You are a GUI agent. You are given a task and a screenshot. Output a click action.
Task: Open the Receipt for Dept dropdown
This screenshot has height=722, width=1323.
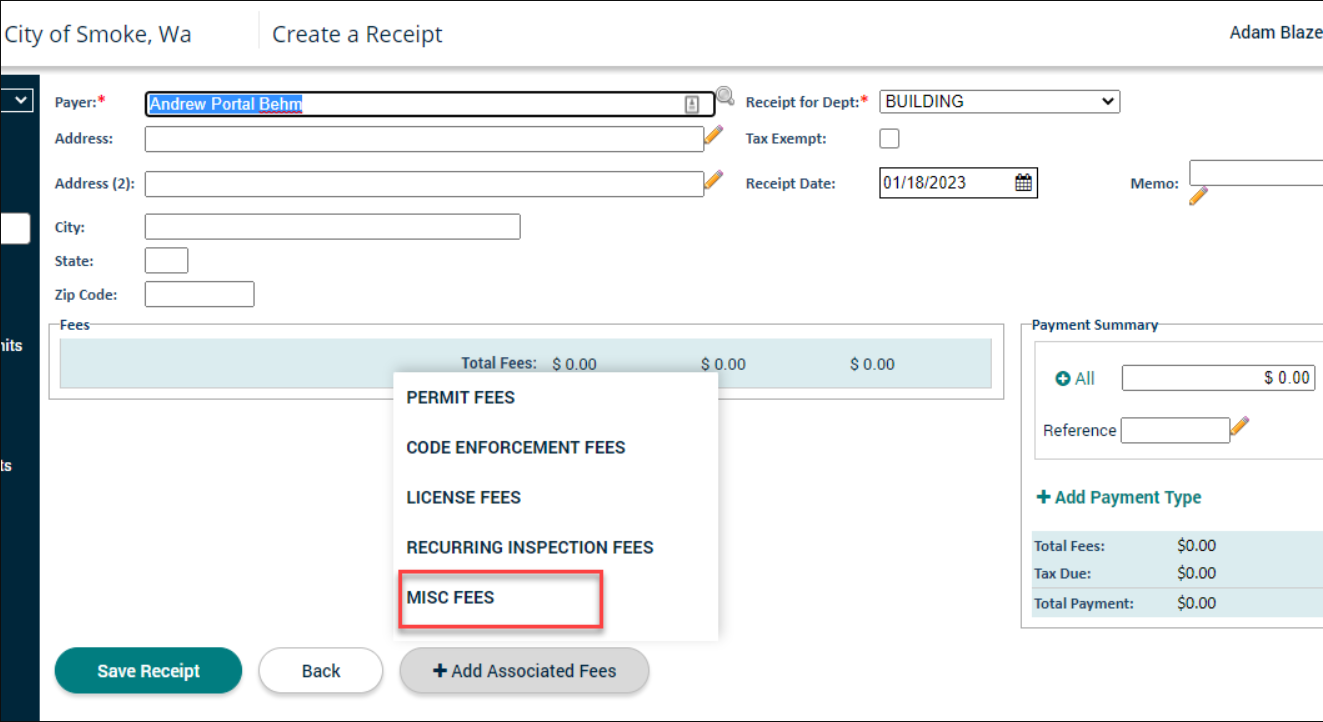pos(1000,101)
